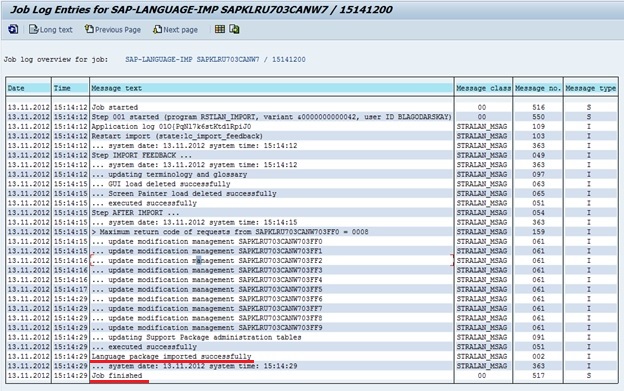Click '... GUI load deleted successfully' message

(x=161, y=184)
